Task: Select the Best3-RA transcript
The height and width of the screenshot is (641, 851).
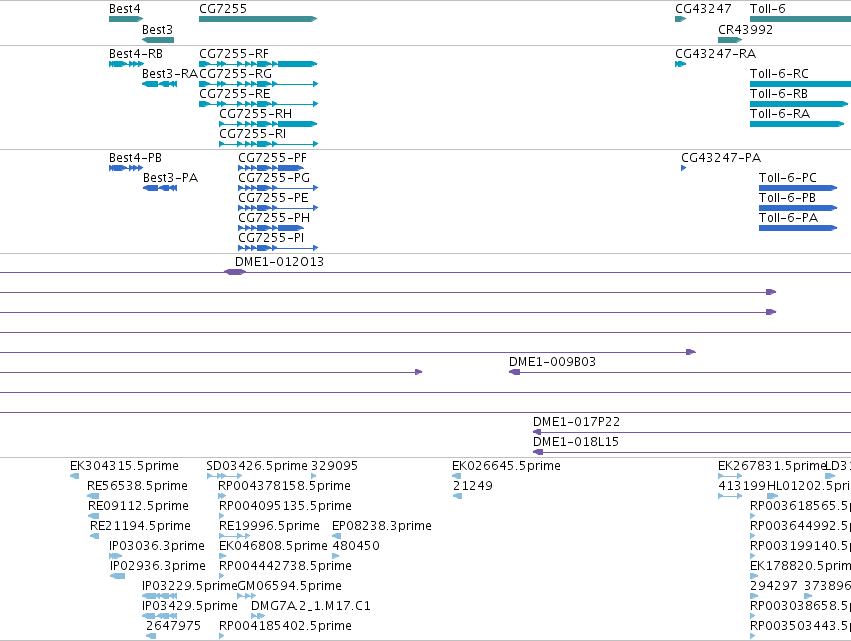Action: 160,84
